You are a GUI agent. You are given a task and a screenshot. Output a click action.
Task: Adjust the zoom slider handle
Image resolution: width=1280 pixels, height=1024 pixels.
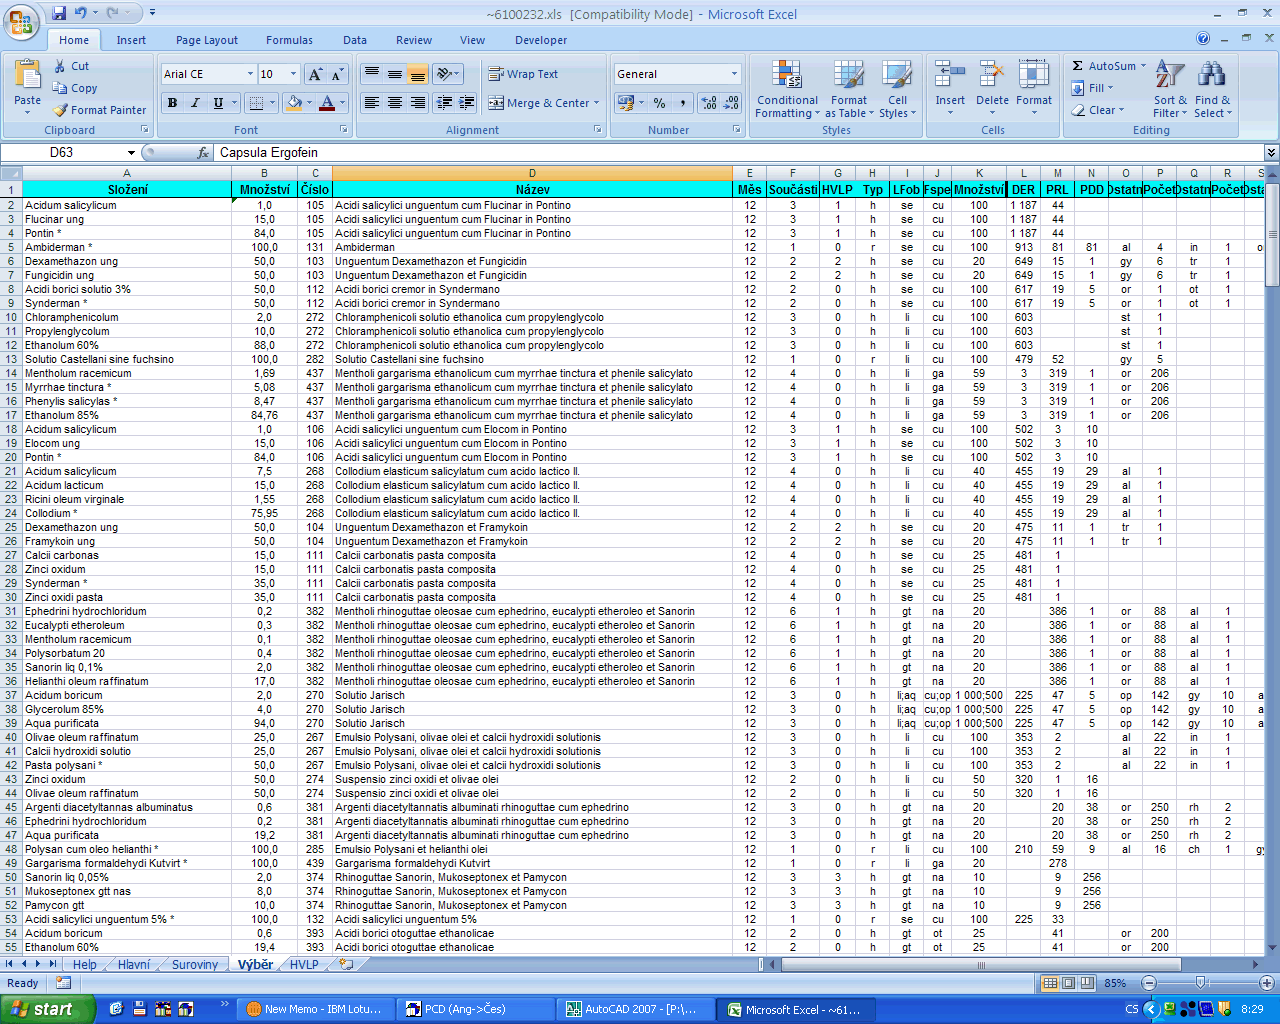[1200, 983]
